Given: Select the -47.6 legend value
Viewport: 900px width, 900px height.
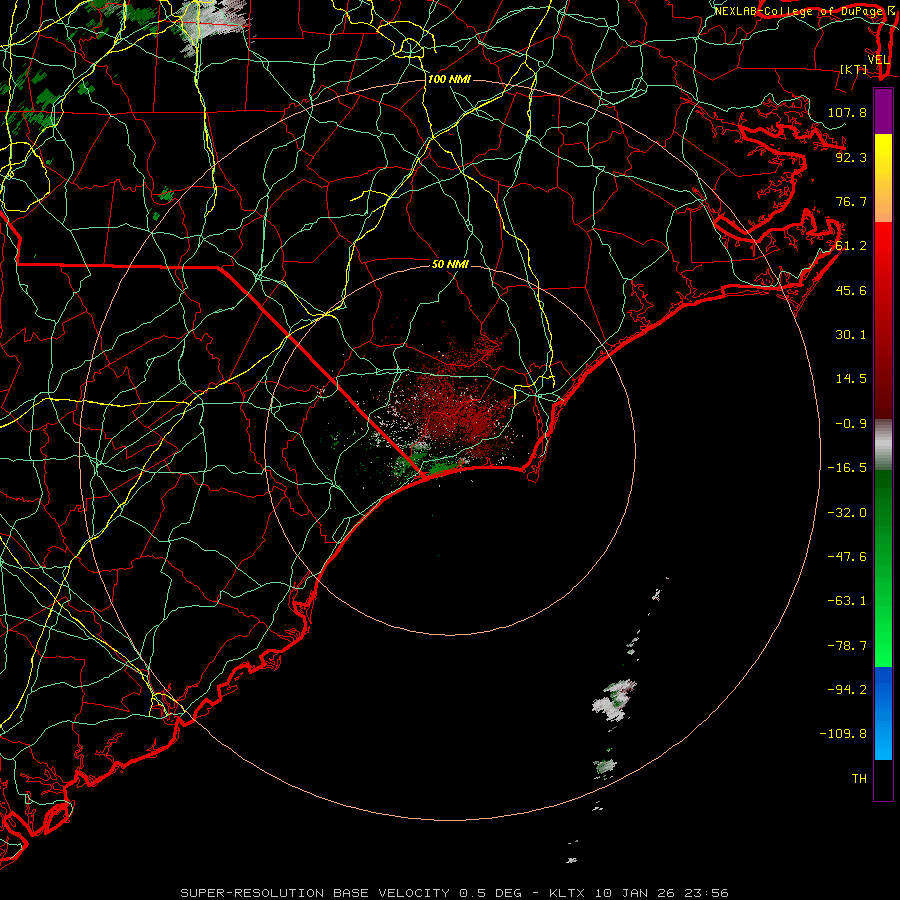Looking at the screenshot, I should tap(847, 557).
